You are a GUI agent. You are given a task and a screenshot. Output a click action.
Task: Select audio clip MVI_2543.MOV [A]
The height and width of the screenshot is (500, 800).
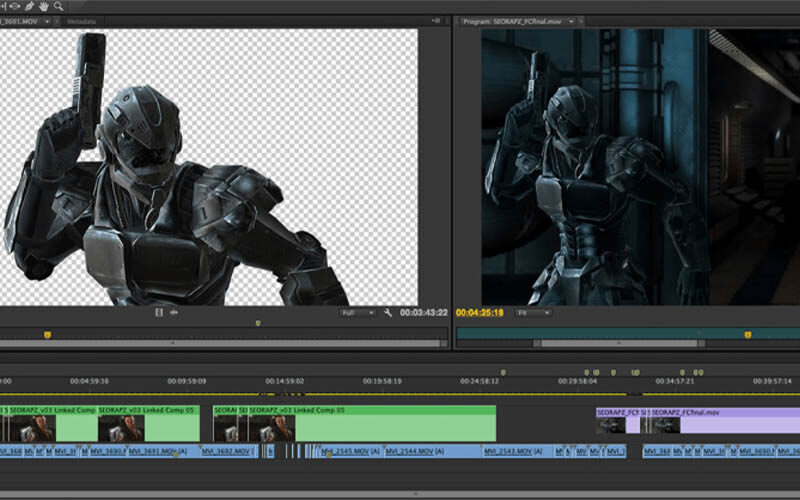pos(517,451)
